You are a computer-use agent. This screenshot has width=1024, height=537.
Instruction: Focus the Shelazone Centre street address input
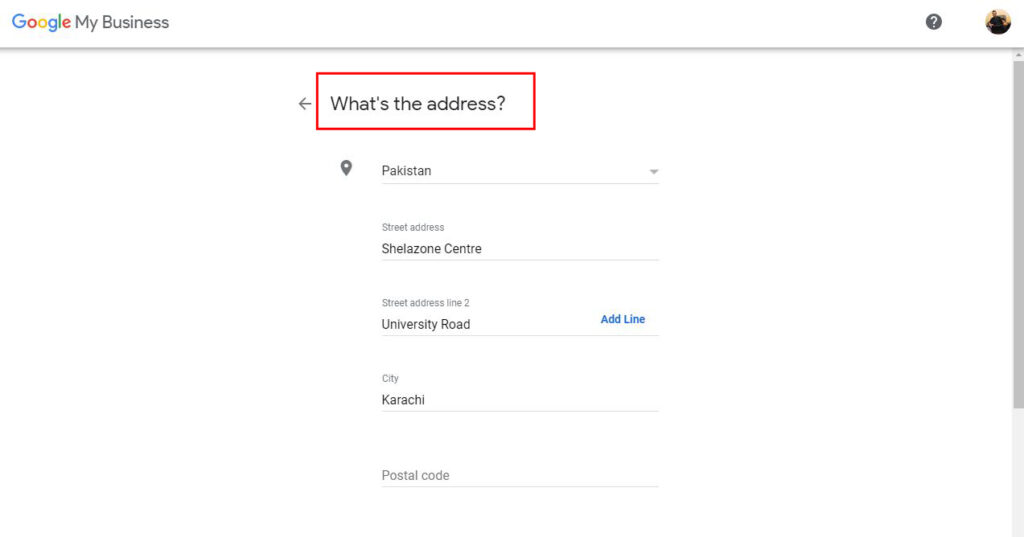(500, 249)
